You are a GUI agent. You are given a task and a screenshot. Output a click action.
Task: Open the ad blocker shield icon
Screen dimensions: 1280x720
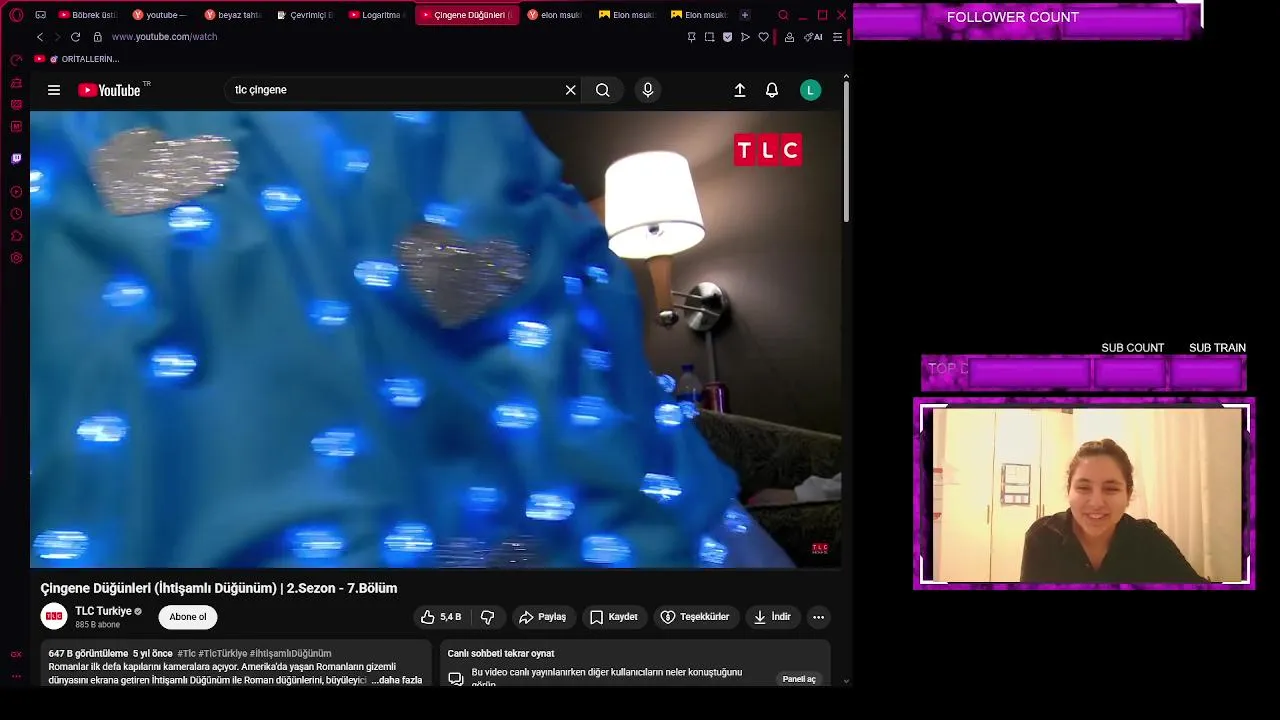pos(727,37)
